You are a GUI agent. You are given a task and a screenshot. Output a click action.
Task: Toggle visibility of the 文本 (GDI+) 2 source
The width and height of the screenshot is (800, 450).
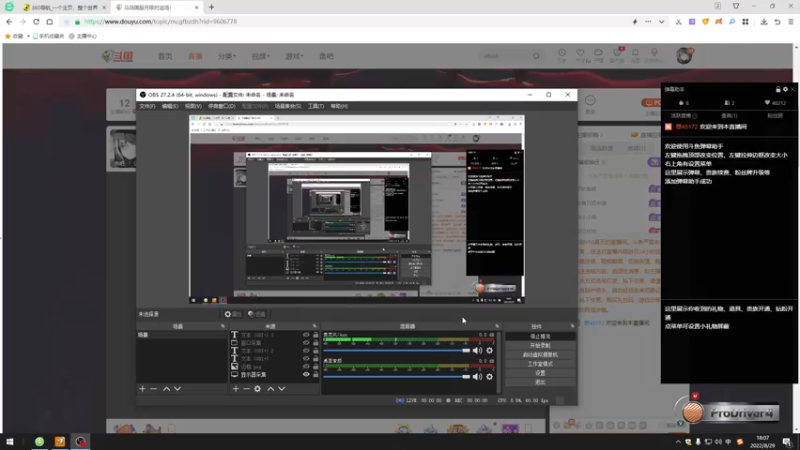pyautogui.click(x=306, y=351)
